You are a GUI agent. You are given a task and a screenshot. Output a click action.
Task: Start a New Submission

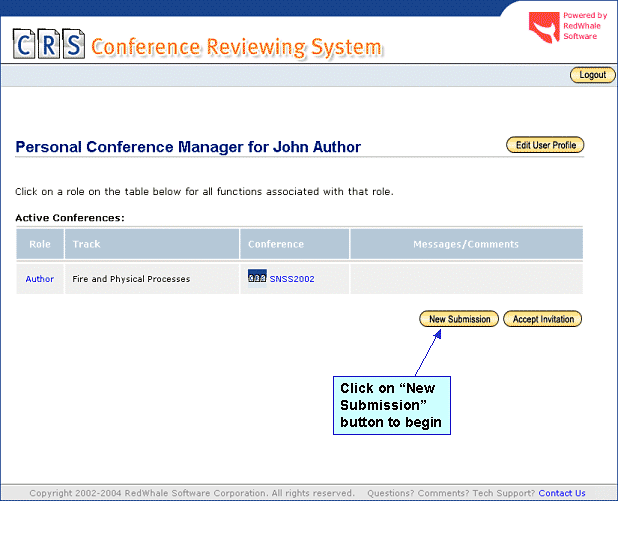(x=459, y=319)
